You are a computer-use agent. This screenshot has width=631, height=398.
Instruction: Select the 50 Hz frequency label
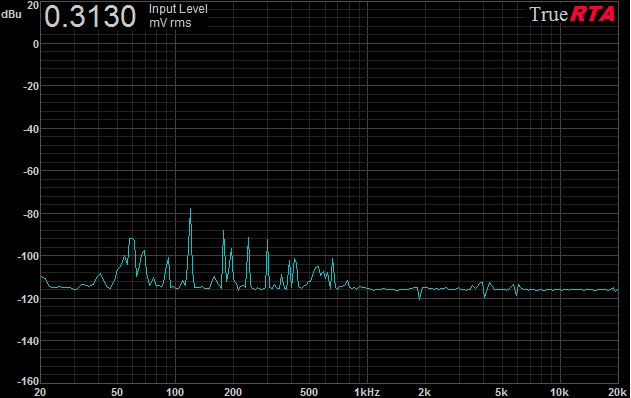pos(117,392)
